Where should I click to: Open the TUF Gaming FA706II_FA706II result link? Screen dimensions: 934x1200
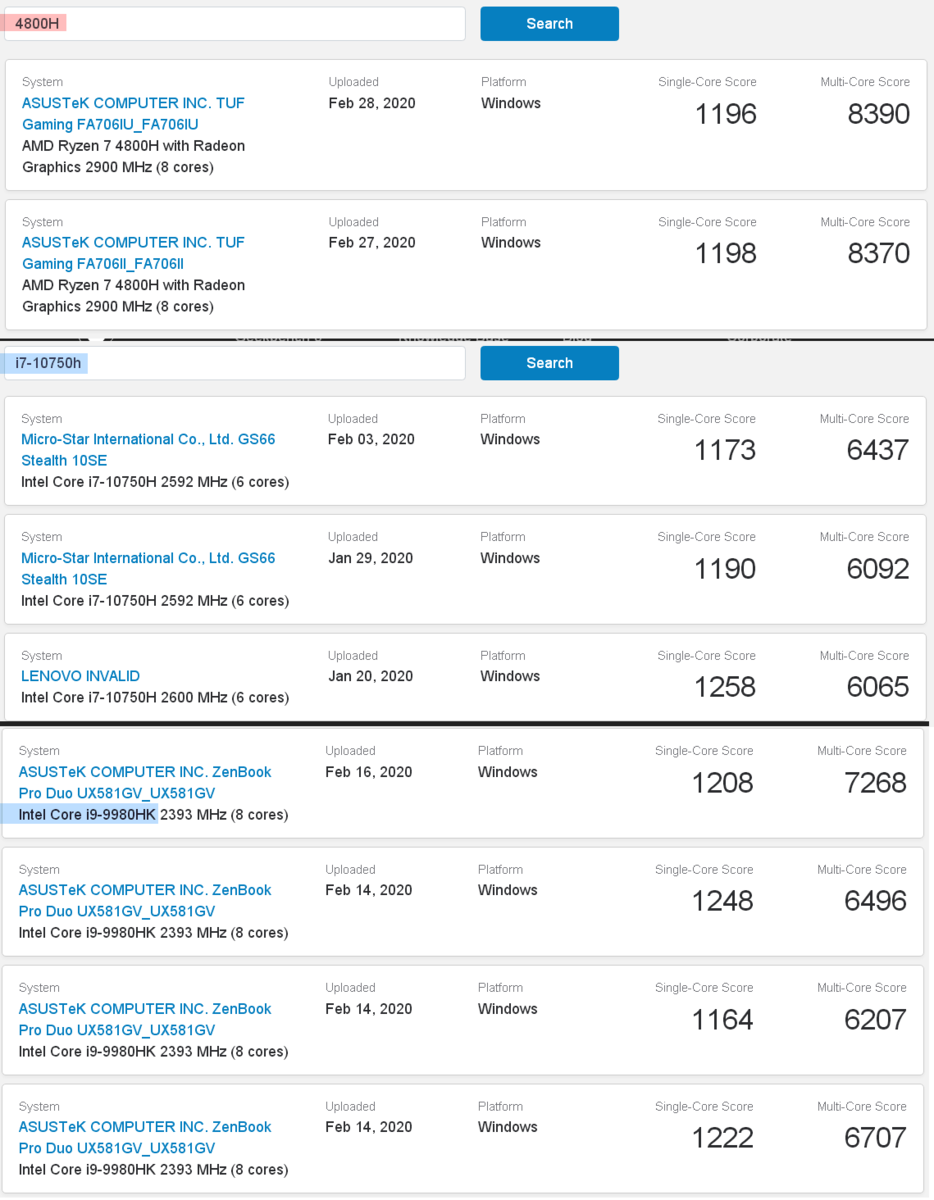(x=133, y=253)
